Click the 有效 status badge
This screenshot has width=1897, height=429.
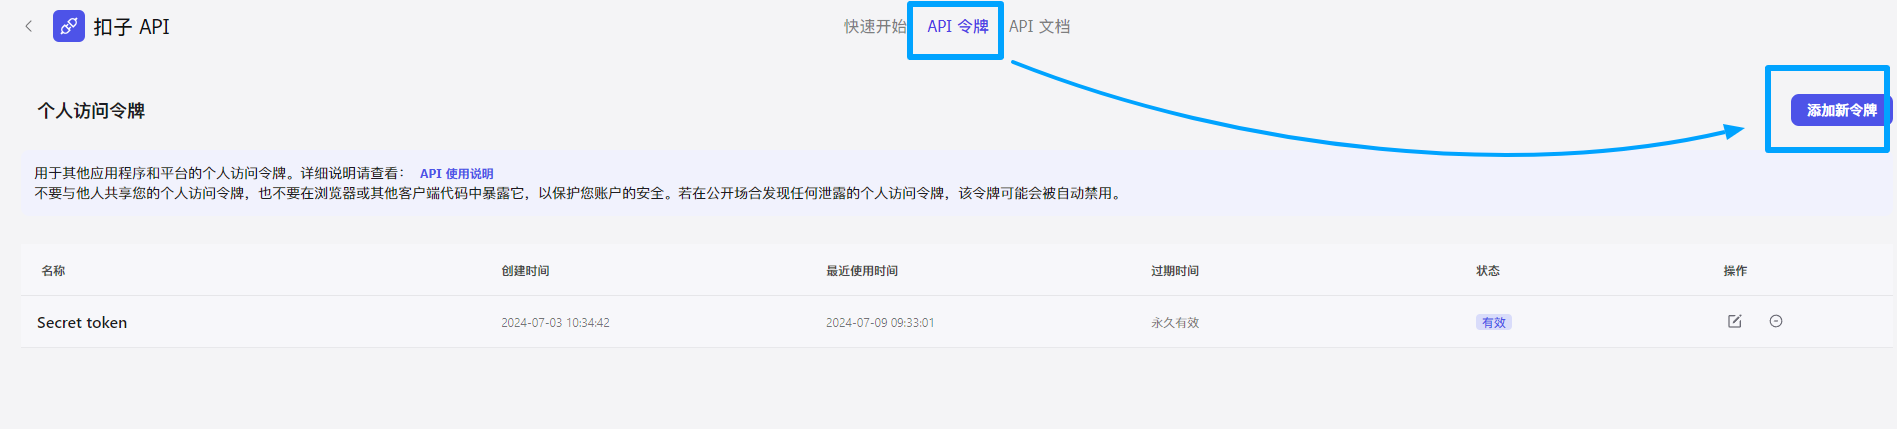point(1493,322)
